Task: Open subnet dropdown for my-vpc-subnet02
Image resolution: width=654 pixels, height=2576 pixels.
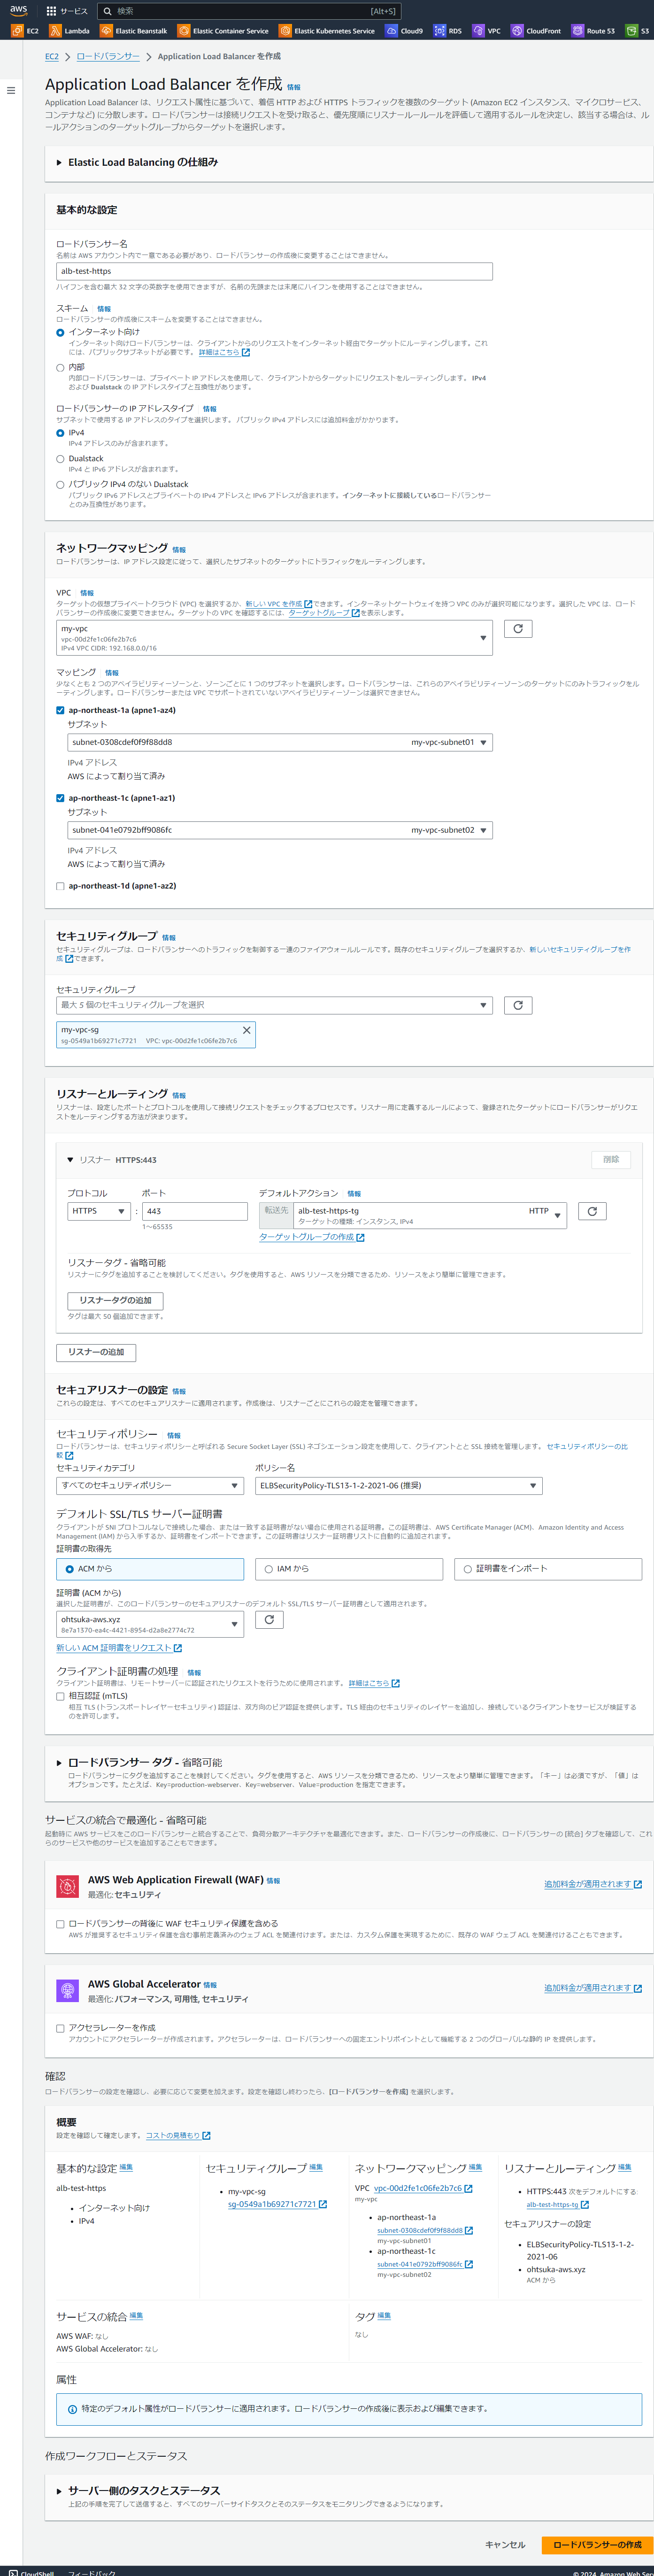Action: click(280, 830)
